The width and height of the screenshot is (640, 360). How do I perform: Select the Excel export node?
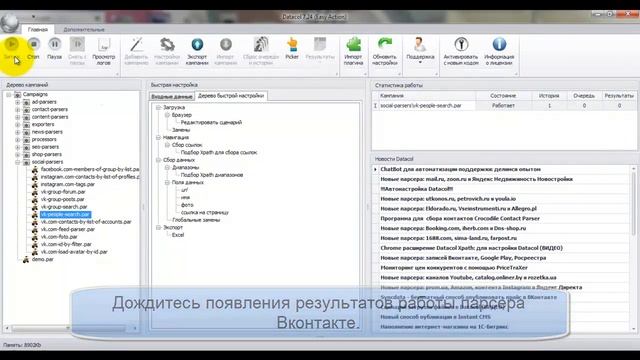click(178, 235)
